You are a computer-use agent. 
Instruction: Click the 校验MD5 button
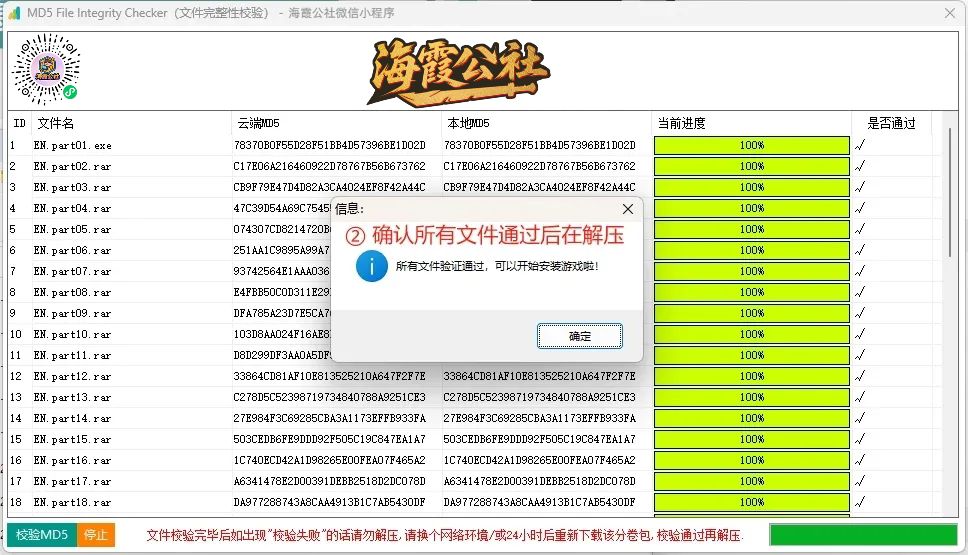(x=42, y=535)
